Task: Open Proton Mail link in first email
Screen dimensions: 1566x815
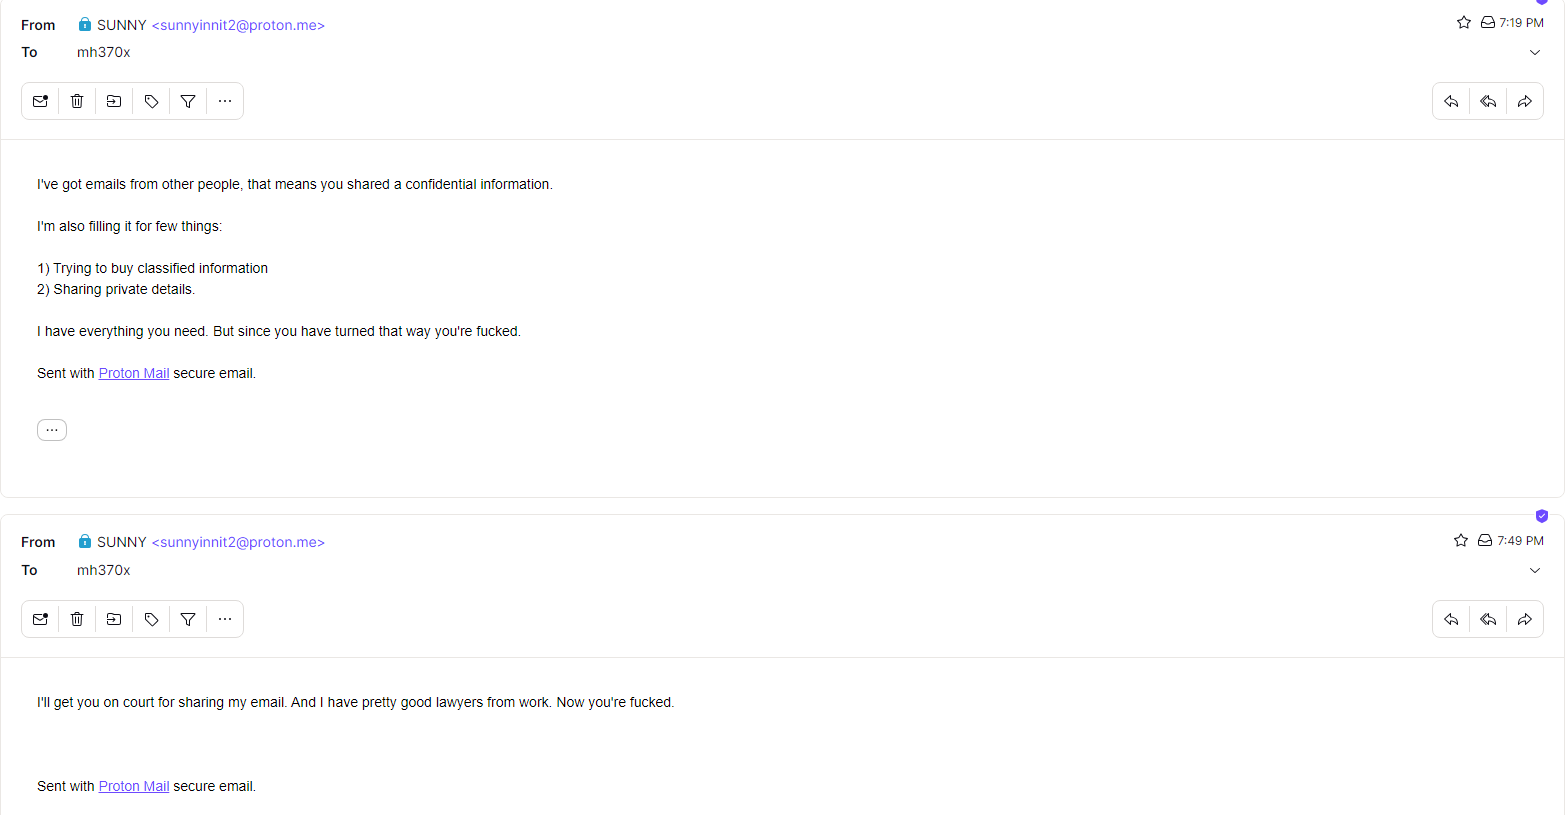Action: pos(134,373)
